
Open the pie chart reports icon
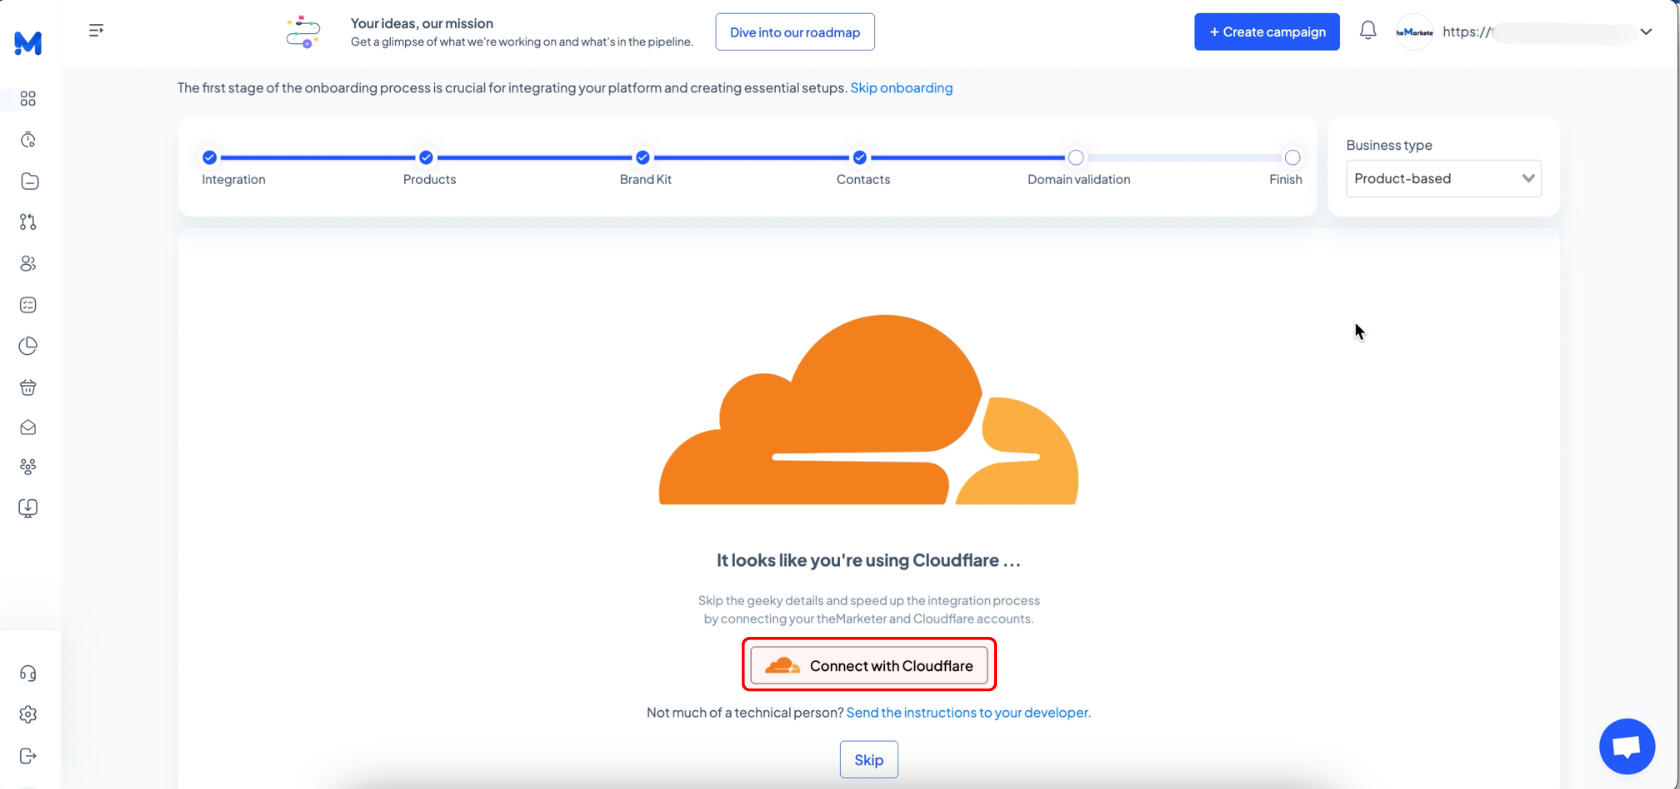(28, 346)
